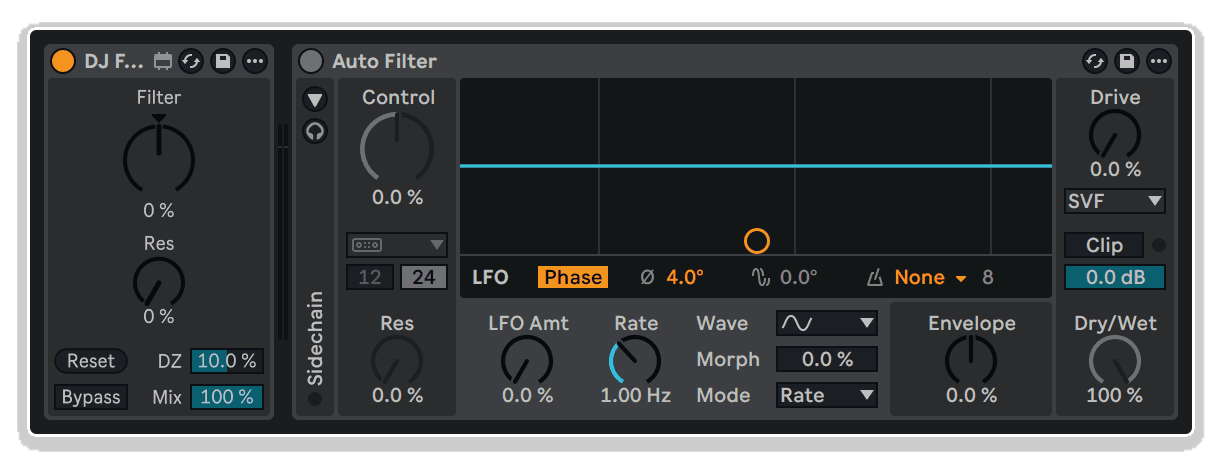Image resolution: width=1222 pixels, height=464 pixels.
Task: Click the Auto Filter title label
Action: [385, 61]
